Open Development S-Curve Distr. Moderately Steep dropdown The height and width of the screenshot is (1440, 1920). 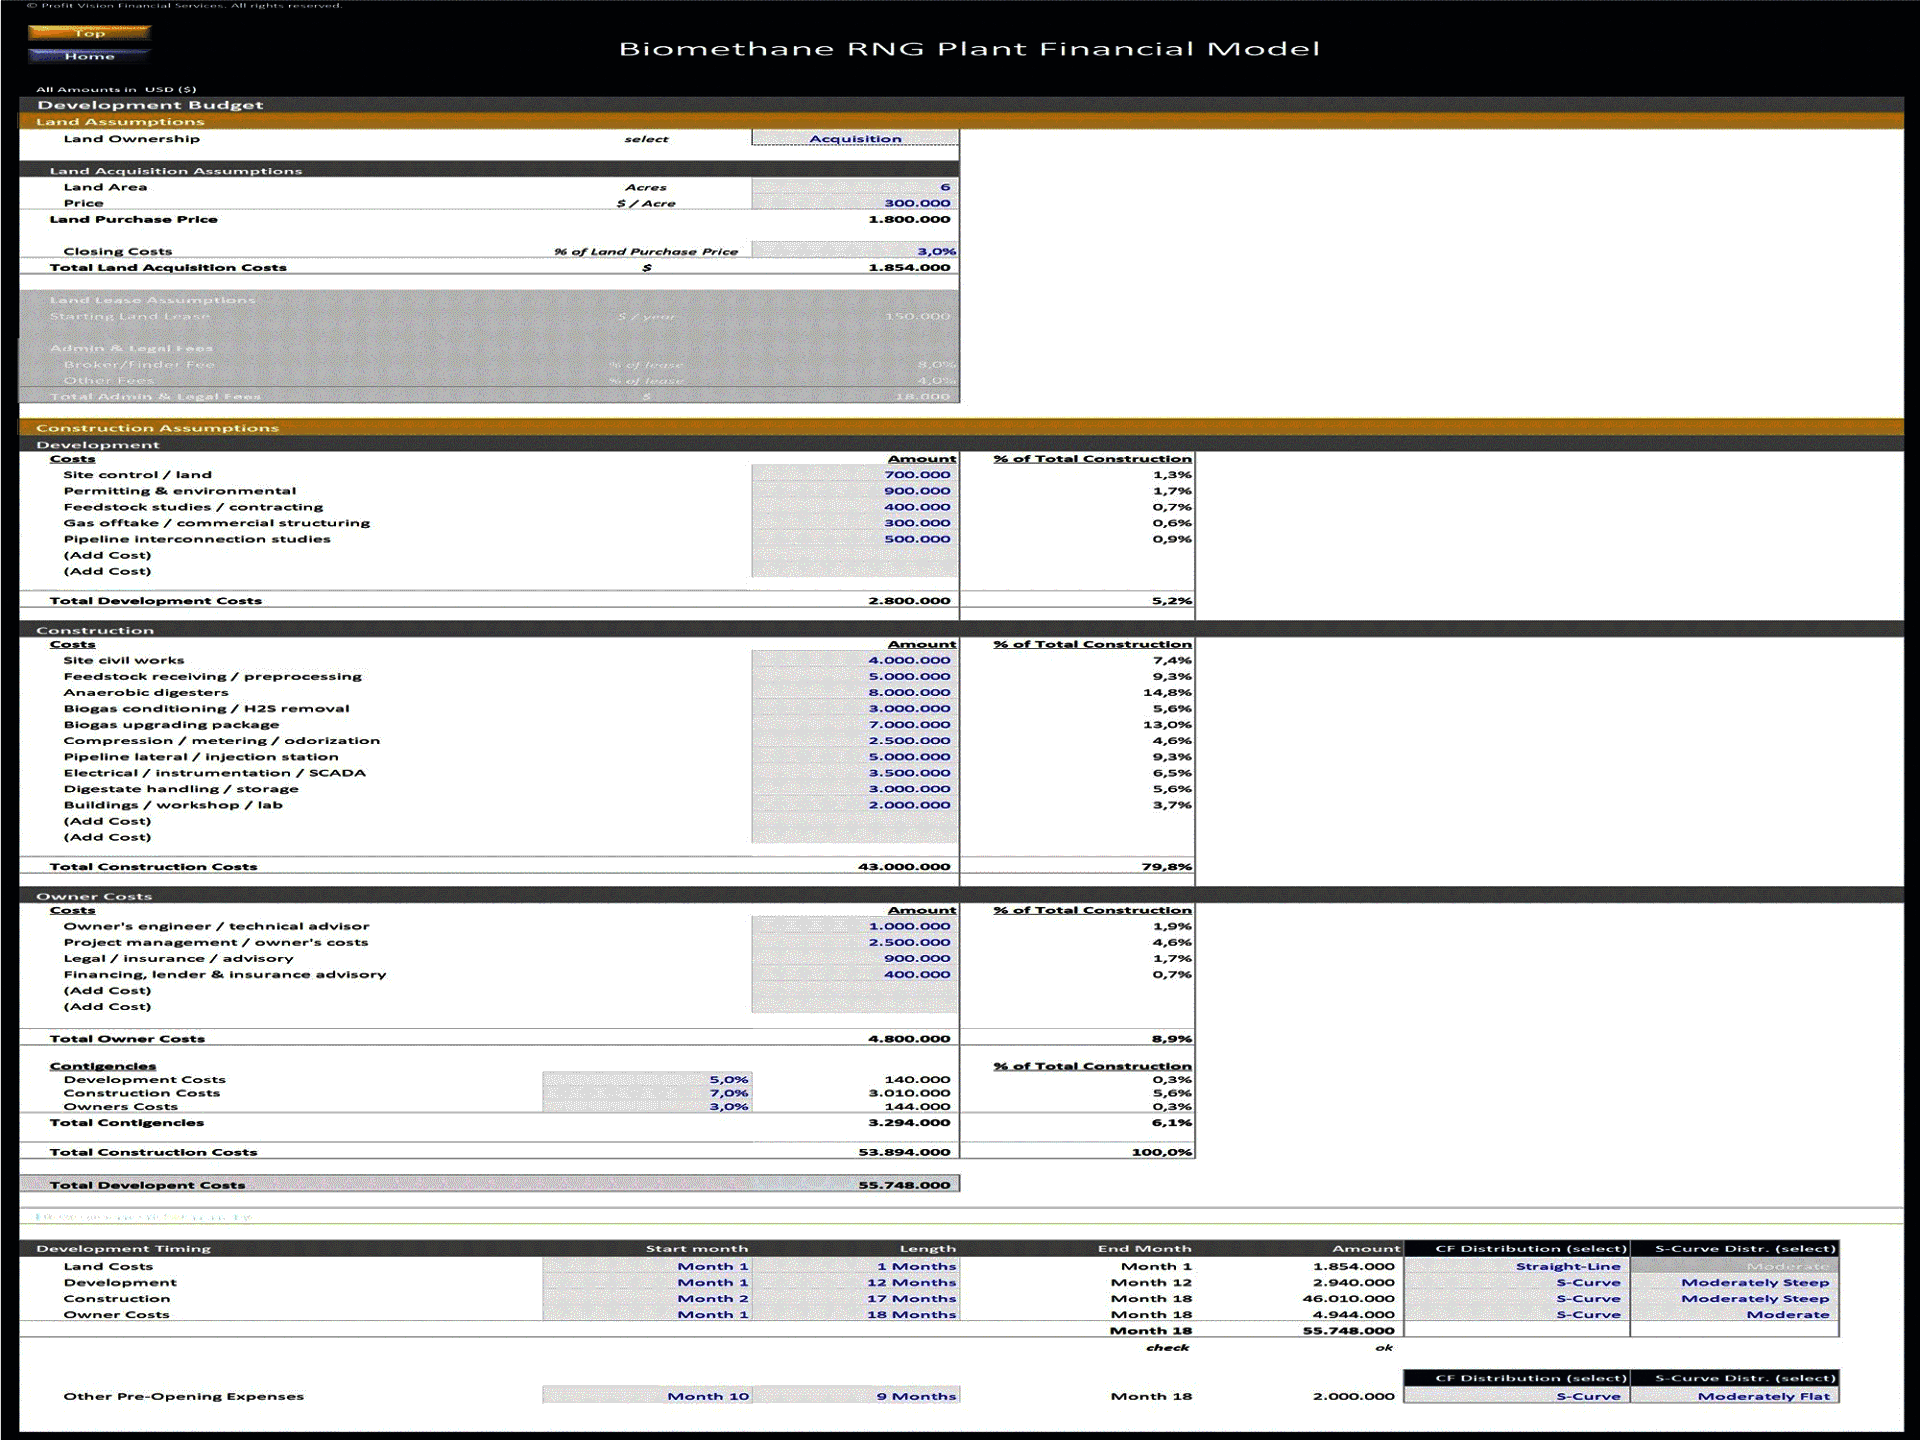coord(1735,1282)
